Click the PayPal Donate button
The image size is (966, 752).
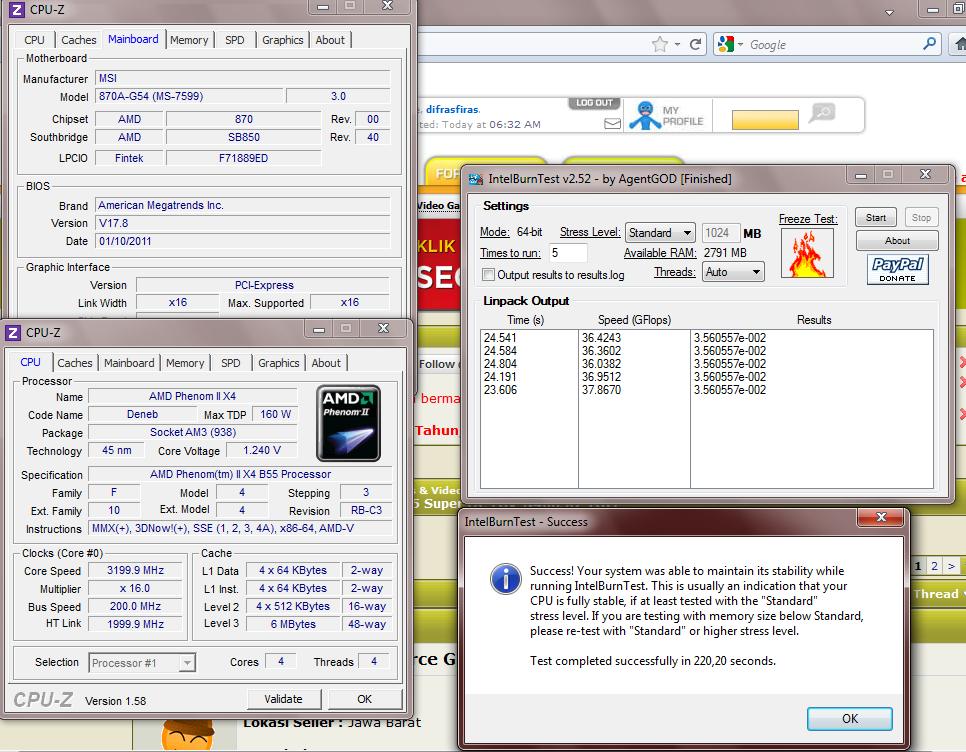click(897, 269)
